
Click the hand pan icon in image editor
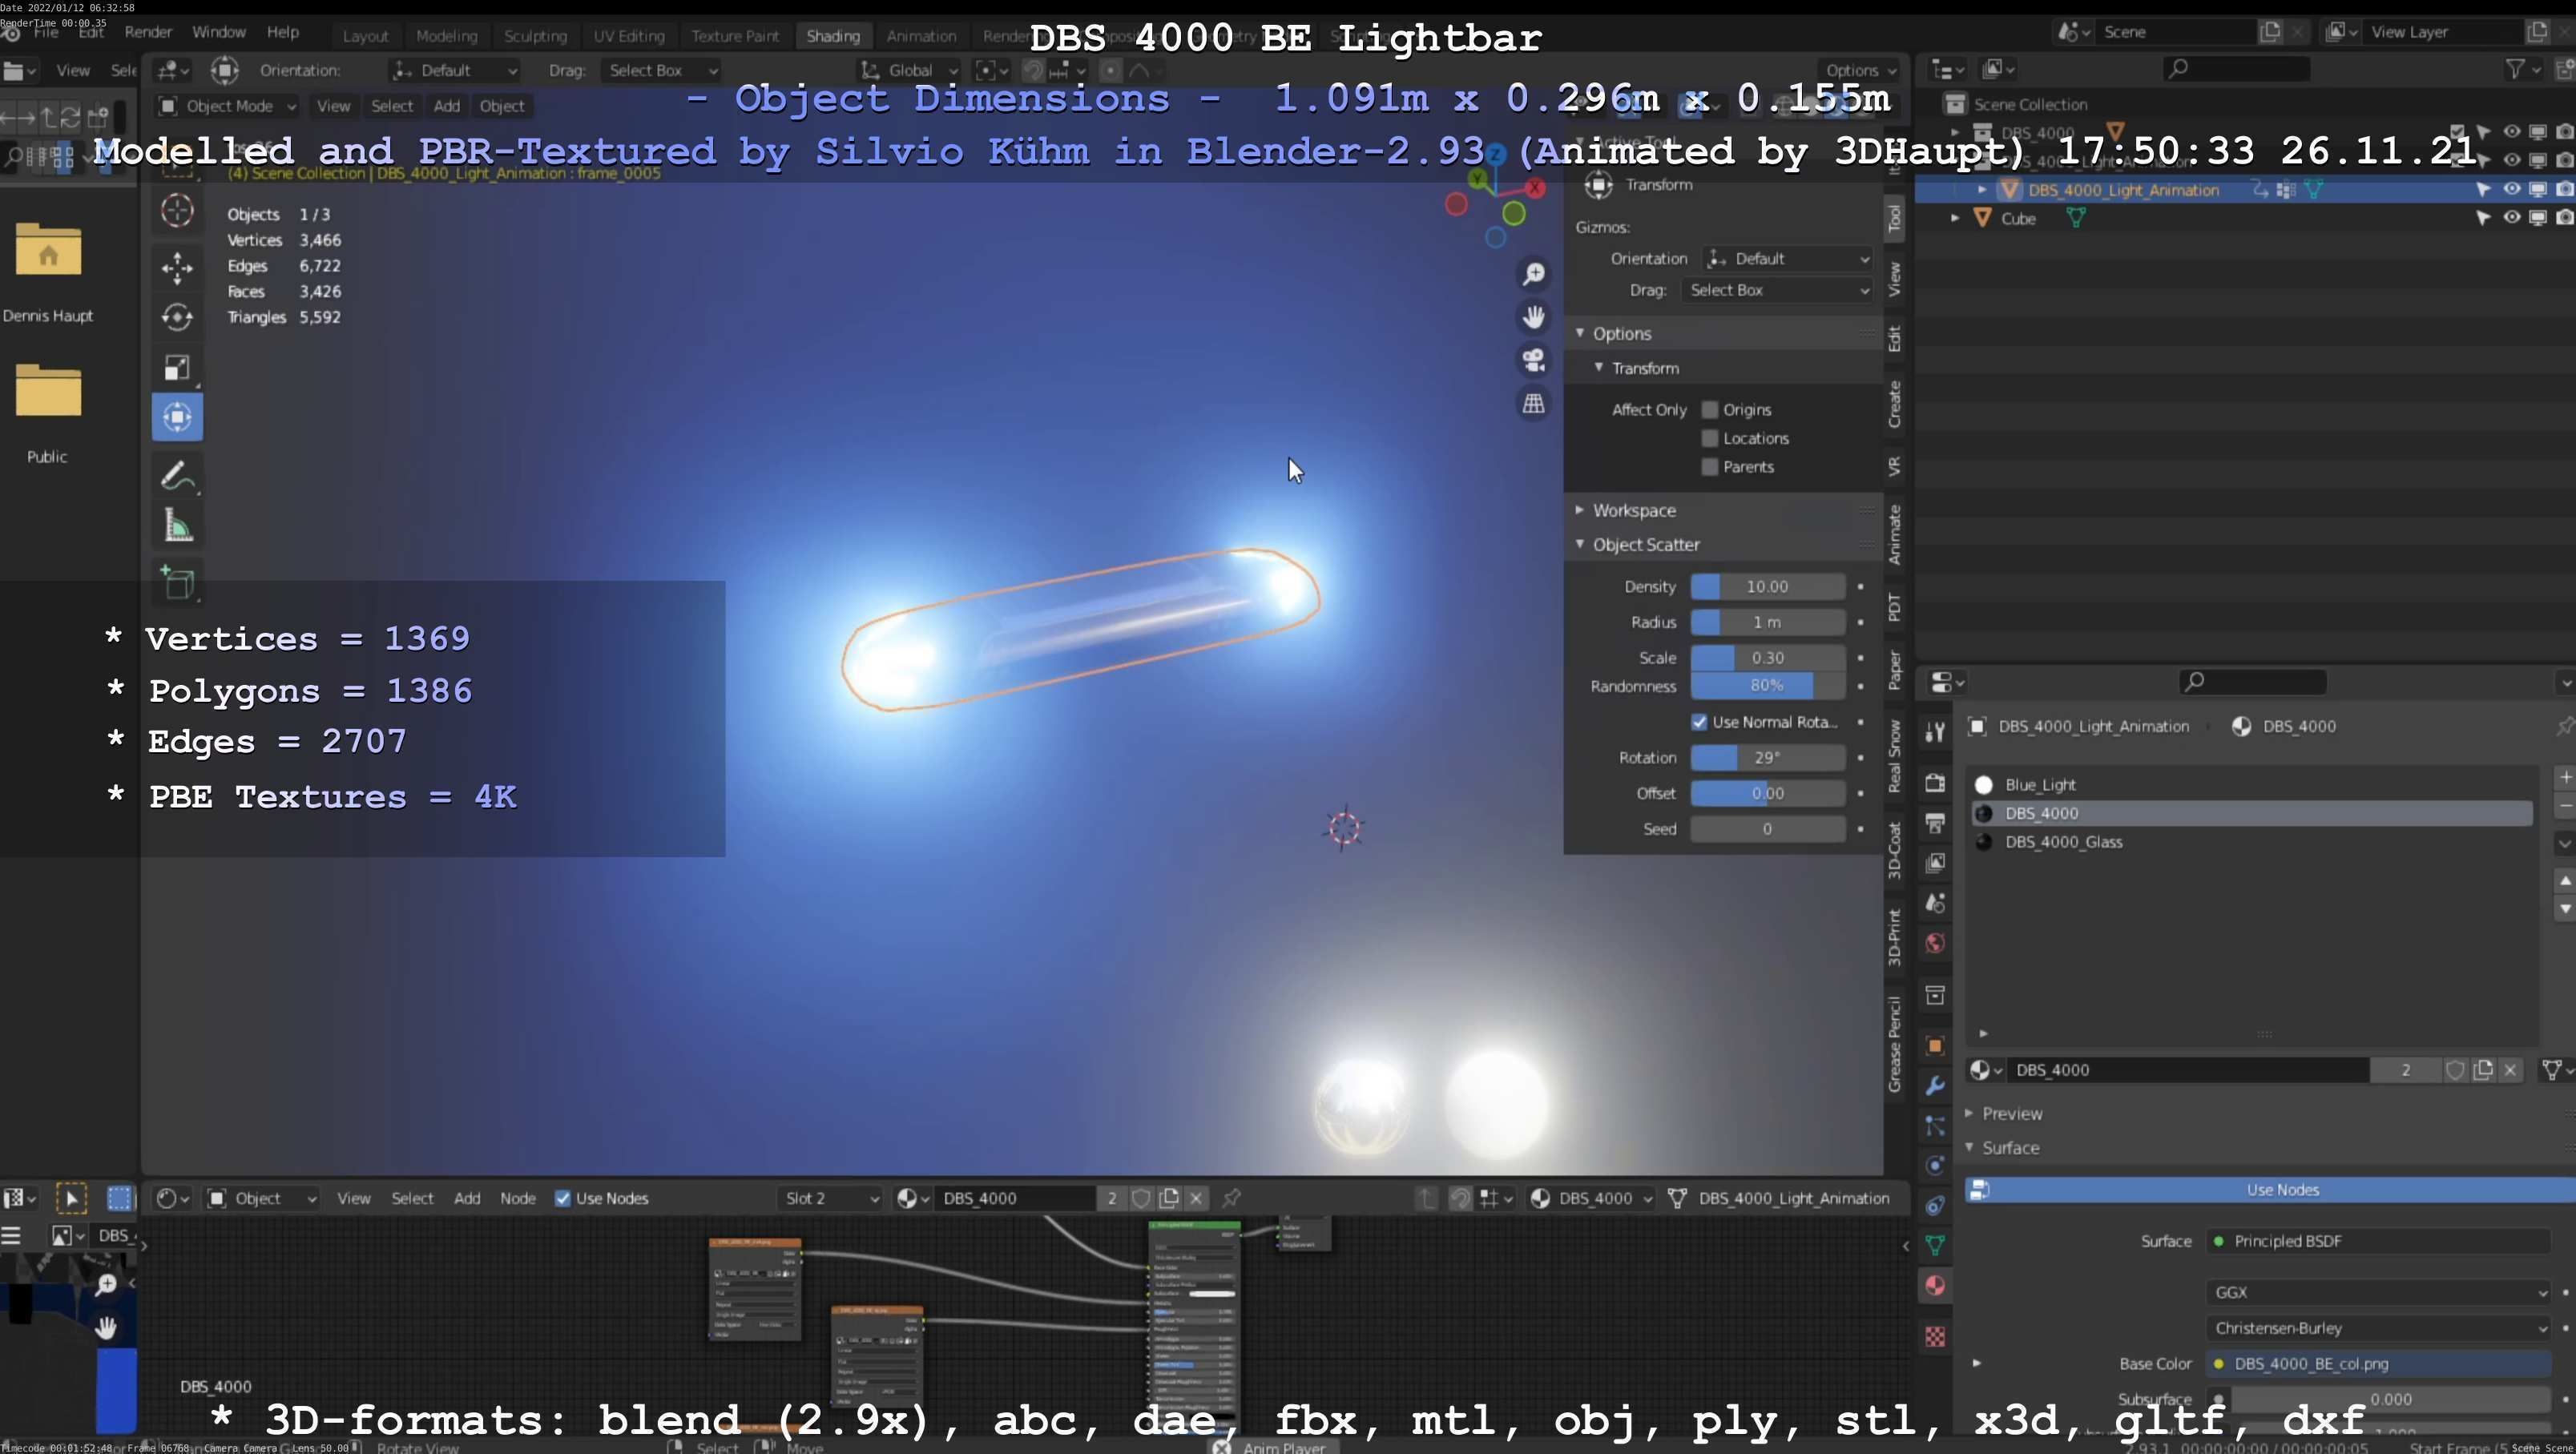pyautogui.click(x=106, y=1328)
